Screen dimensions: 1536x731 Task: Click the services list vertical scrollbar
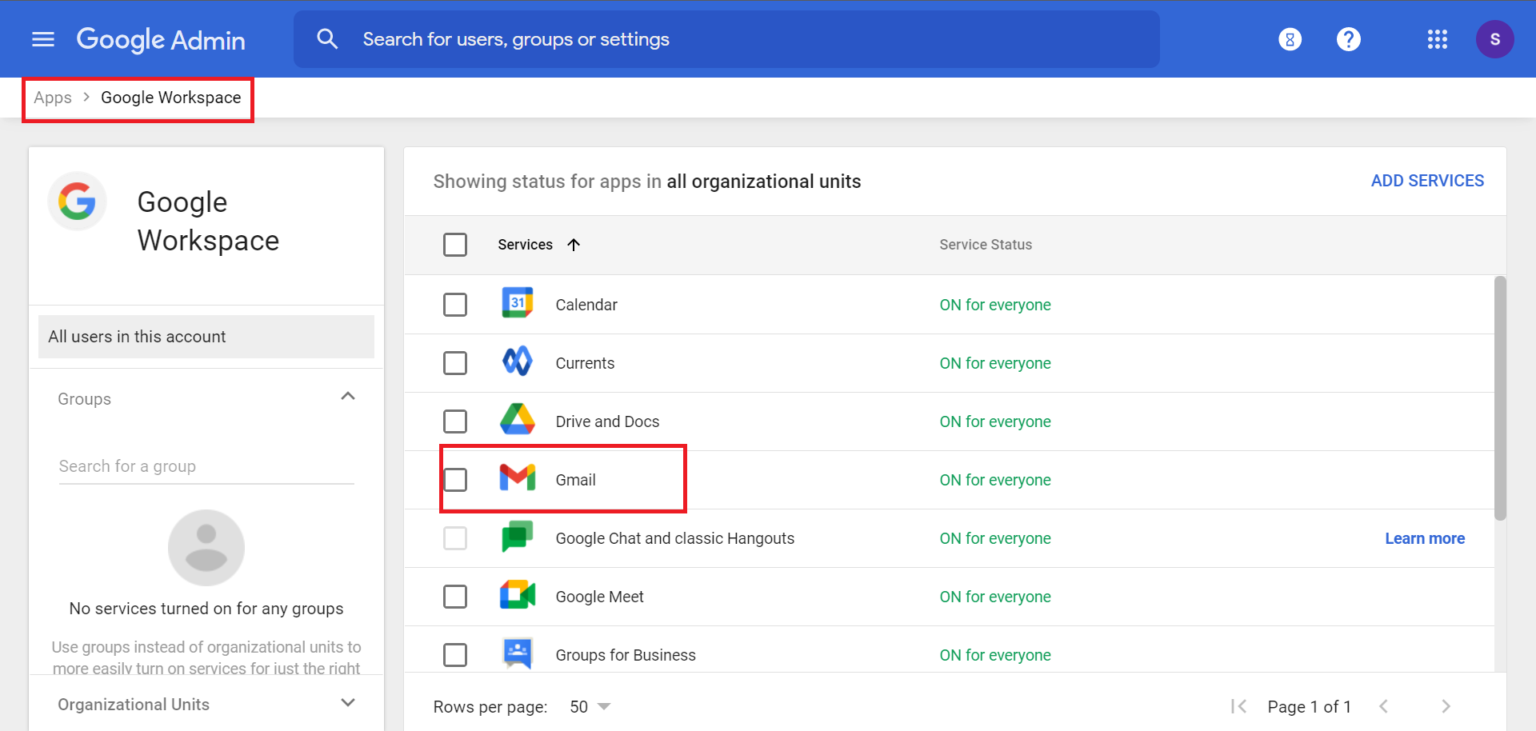point(1499,397)
